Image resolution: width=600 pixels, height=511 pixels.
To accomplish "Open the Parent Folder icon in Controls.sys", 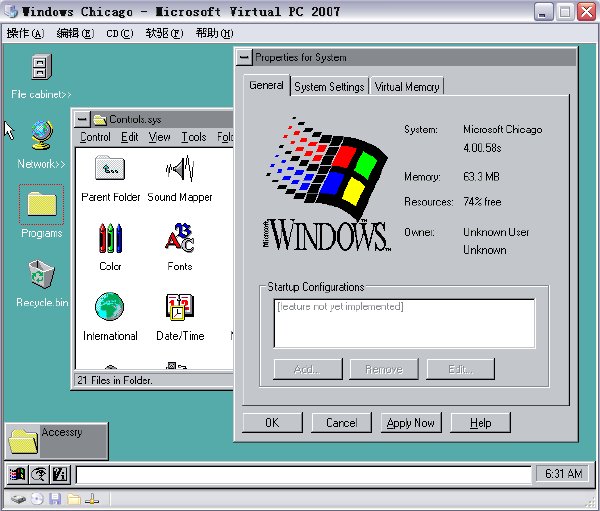I will (110, 168).
